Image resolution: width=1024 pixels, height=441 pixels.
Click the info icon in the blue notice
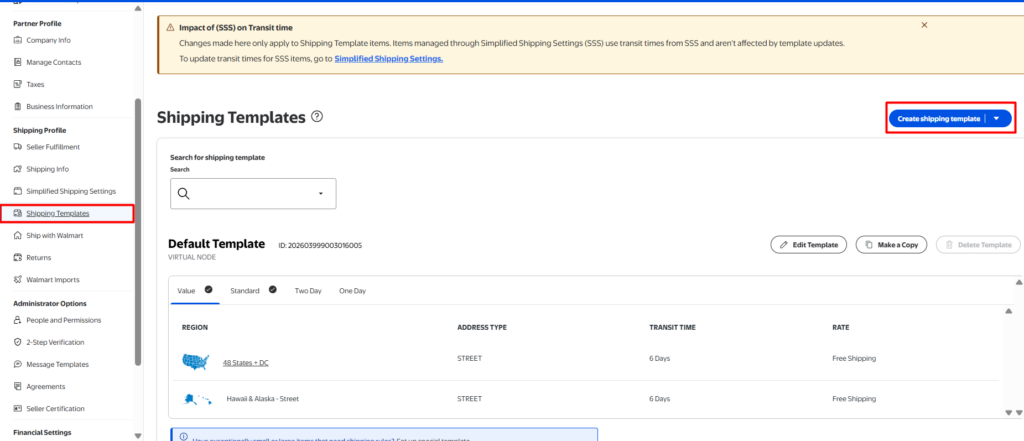[x=184, y=436]
